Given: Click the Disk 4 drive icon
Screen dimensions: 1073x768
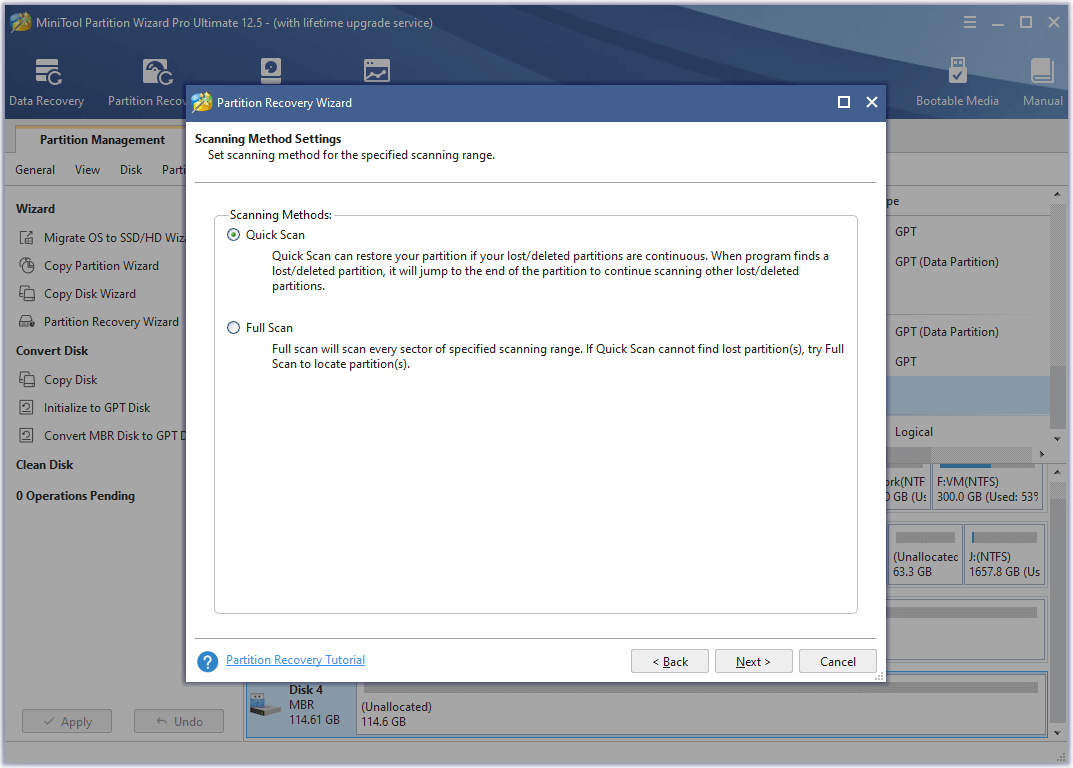Looking at the screenshot, I should pyautogui.click(x=266, y=705).
